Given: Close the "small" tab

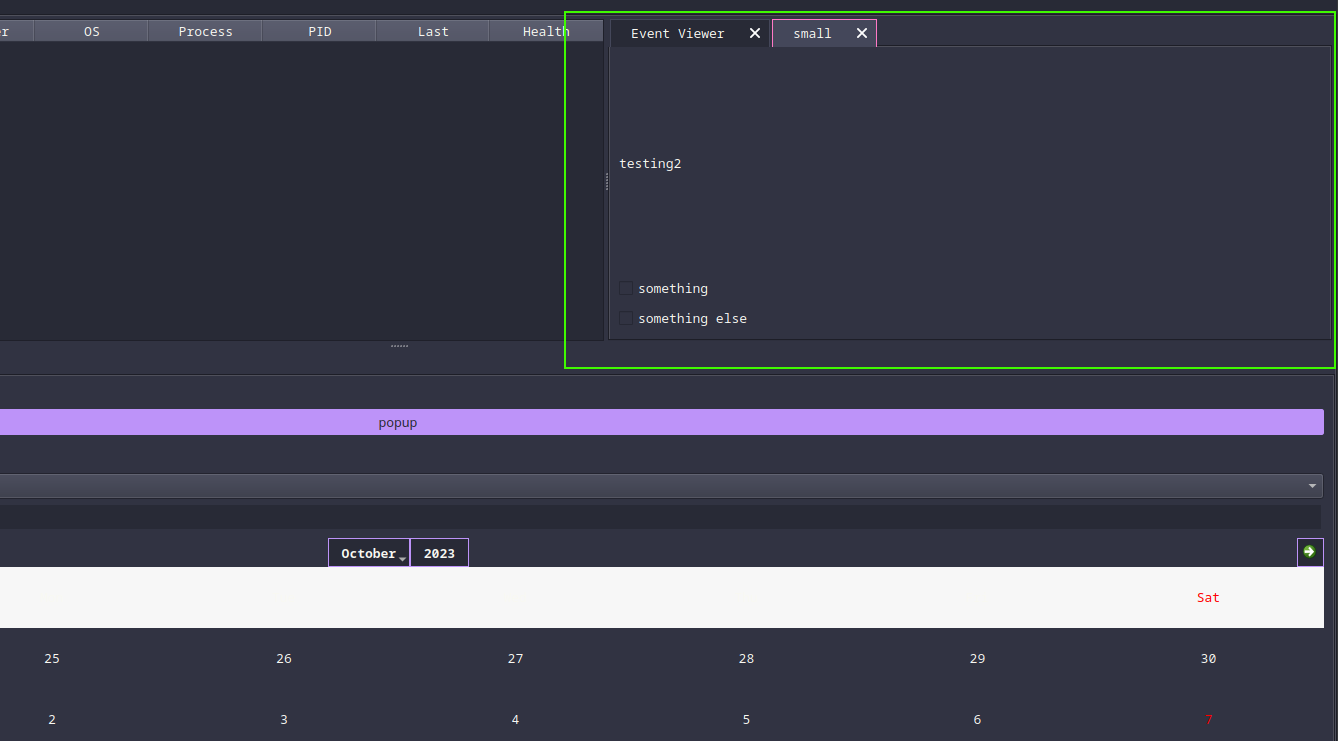Looking at the screenshot, I should coord(861,33).
